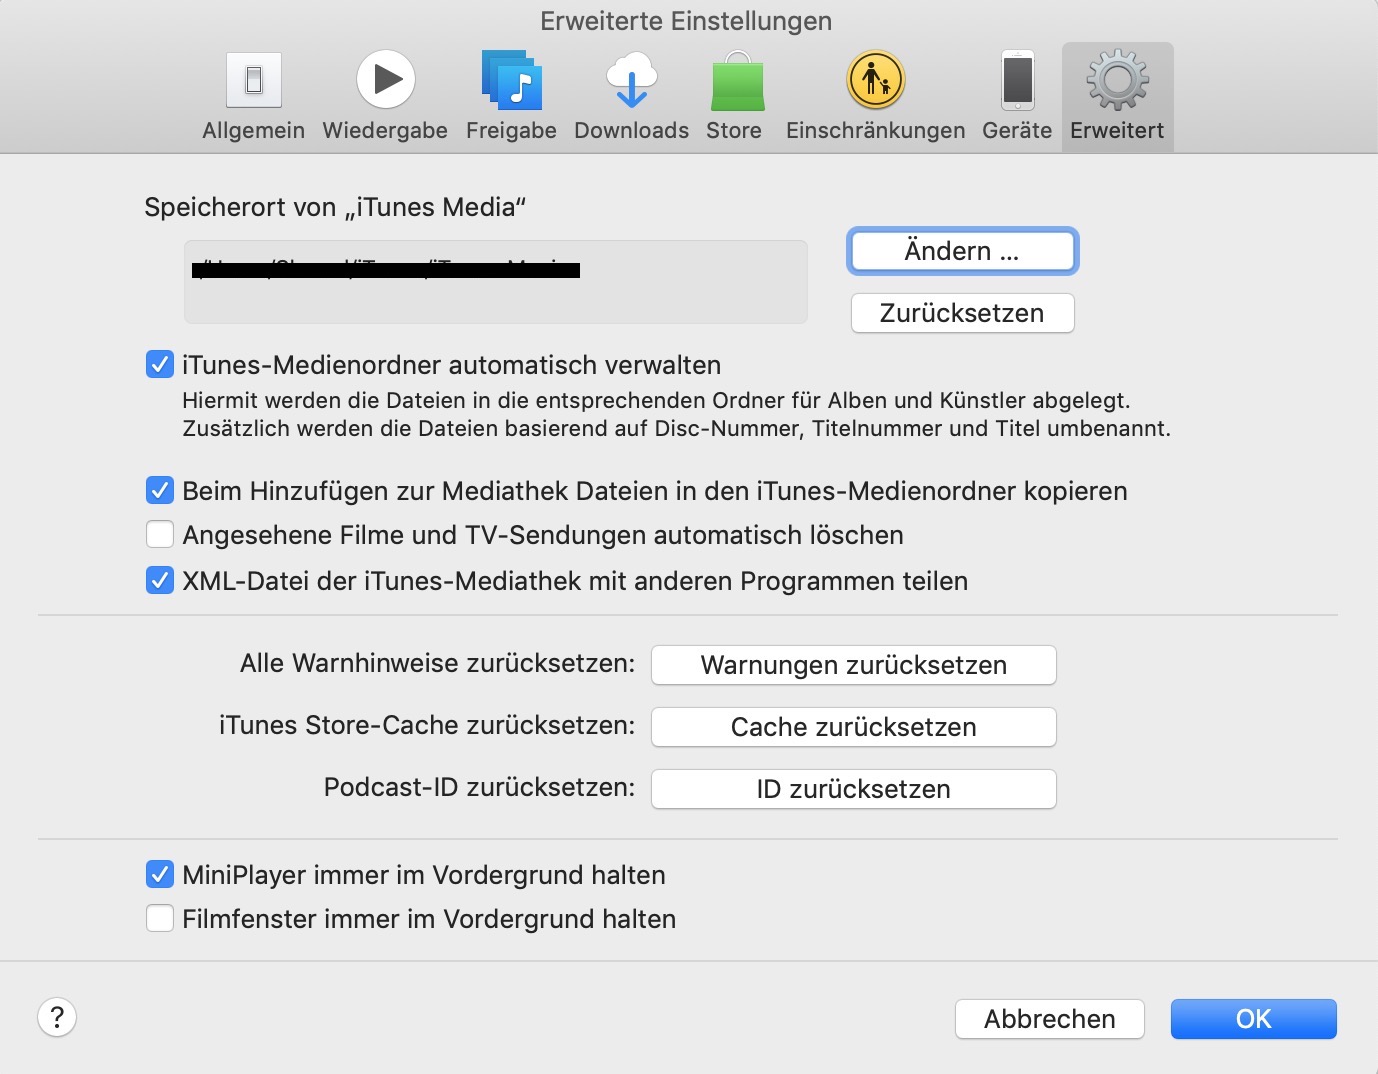Click the Podcast-ID zurücksetzen label
The height and width of the screenshot is (1074, 1378).
click(480, 787)
